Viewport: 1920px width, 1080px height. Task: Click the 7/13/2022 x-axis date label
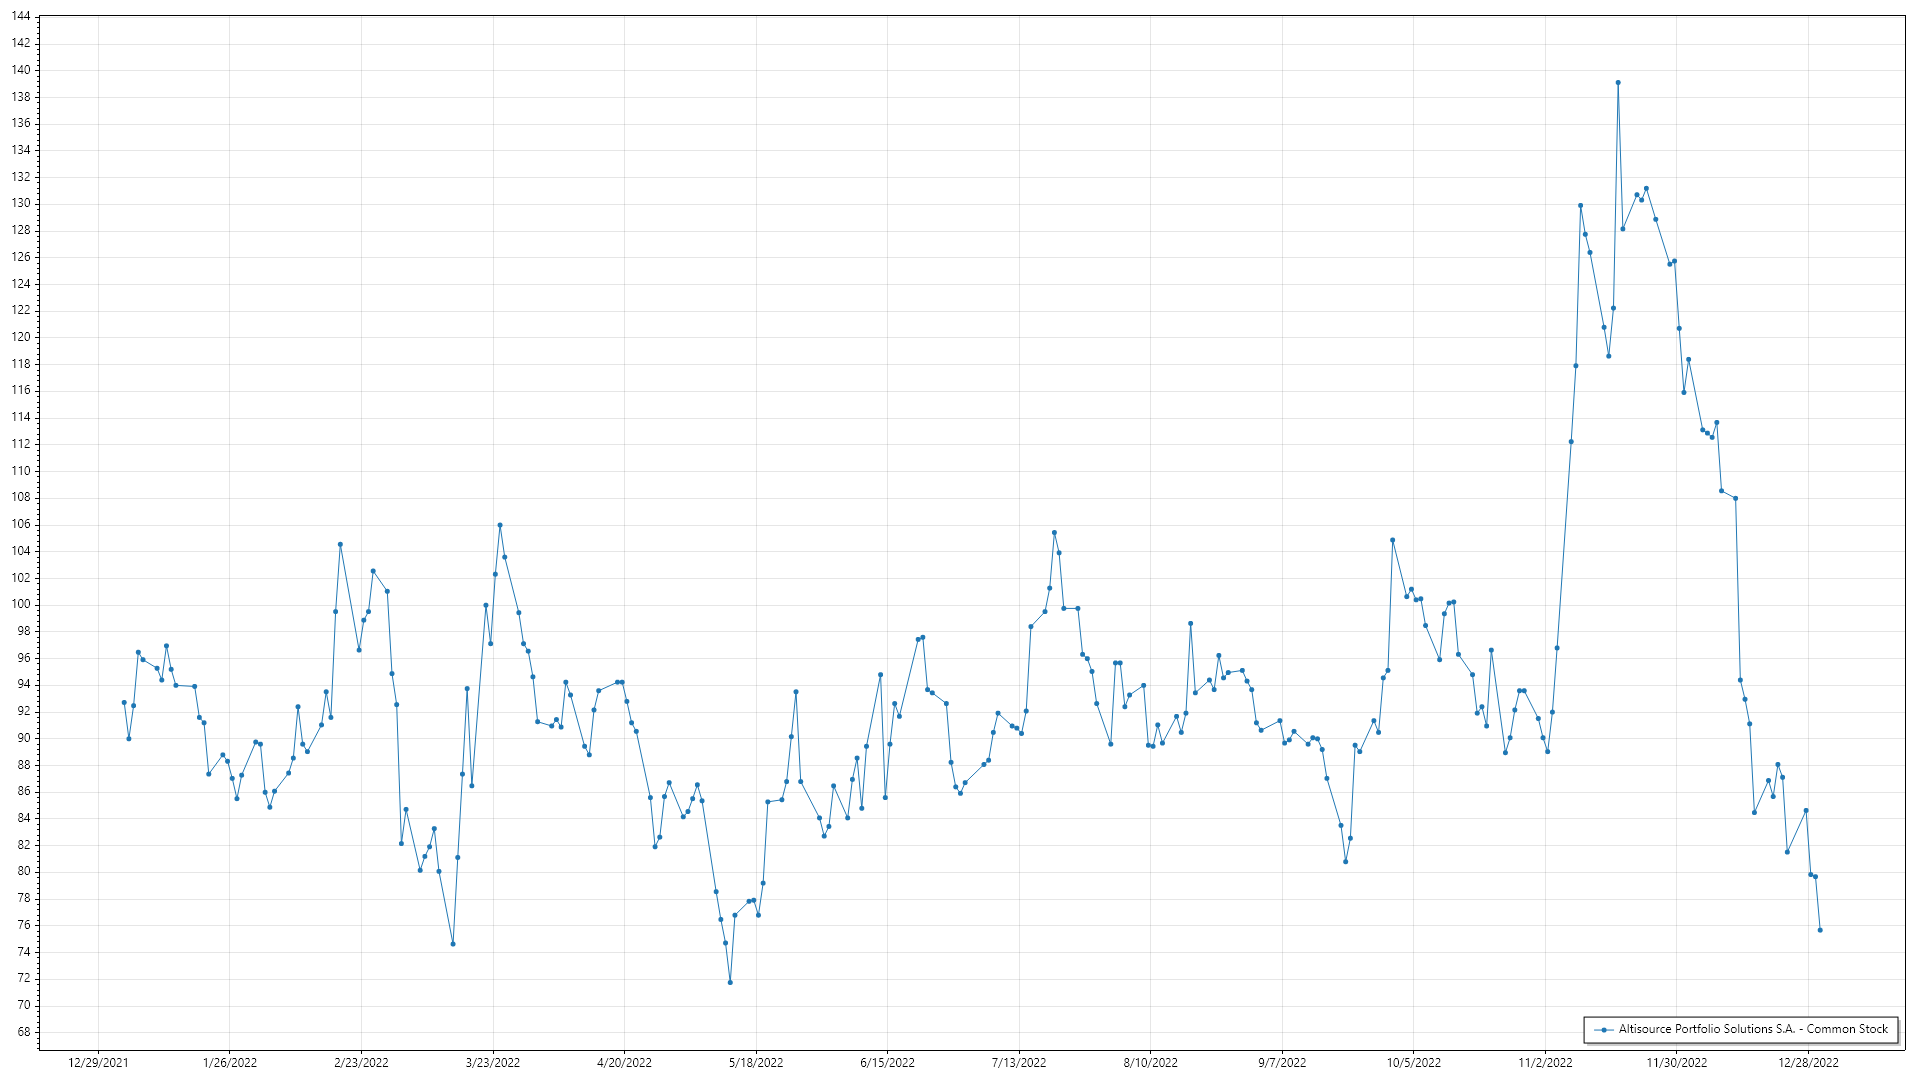[x=1019, y=1062]
